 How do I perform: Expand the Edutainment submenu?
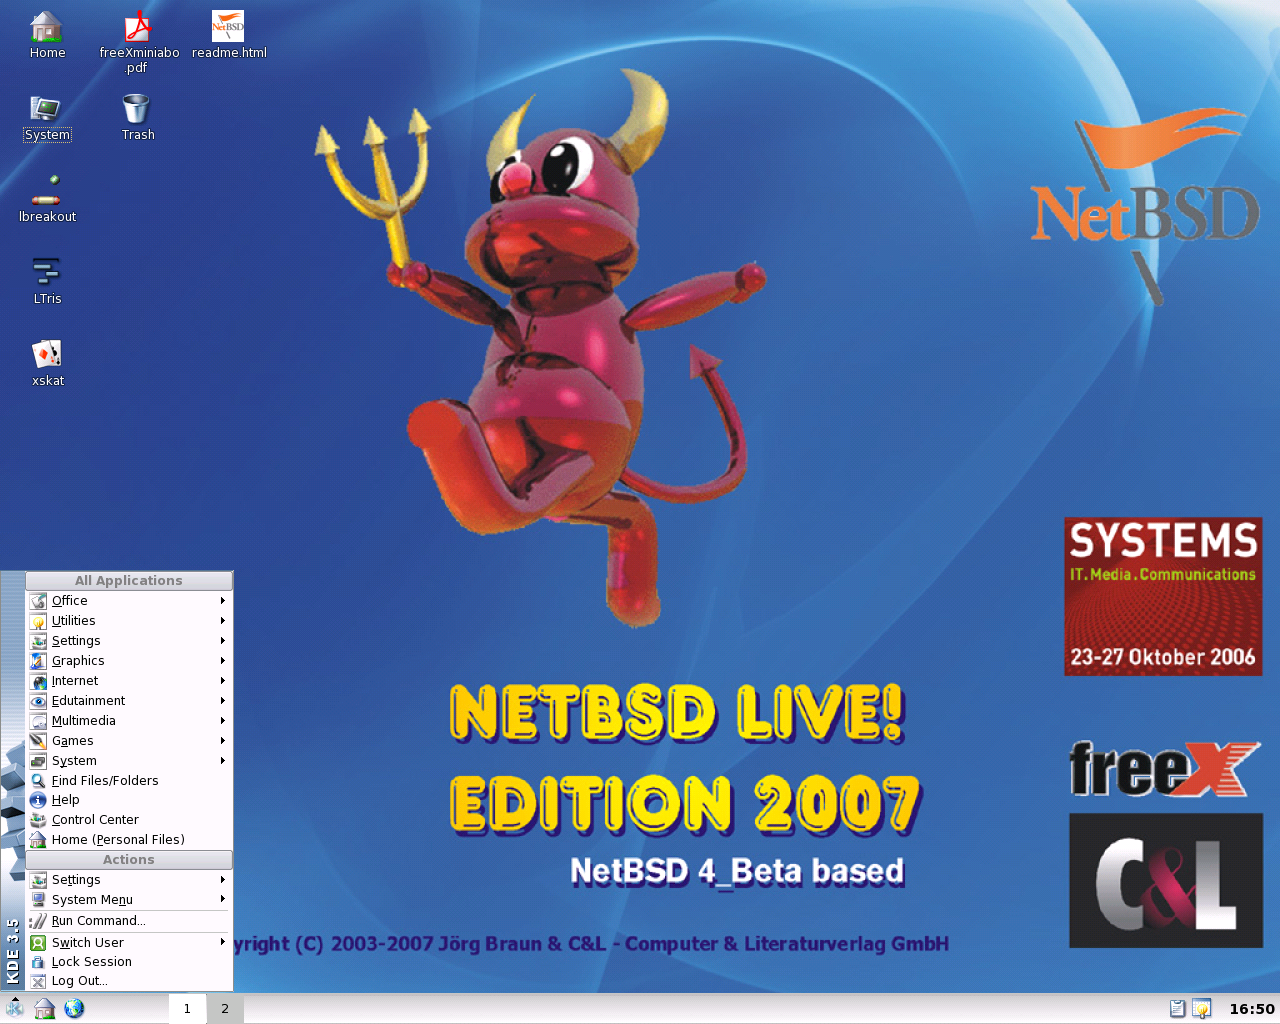(129, 701)
